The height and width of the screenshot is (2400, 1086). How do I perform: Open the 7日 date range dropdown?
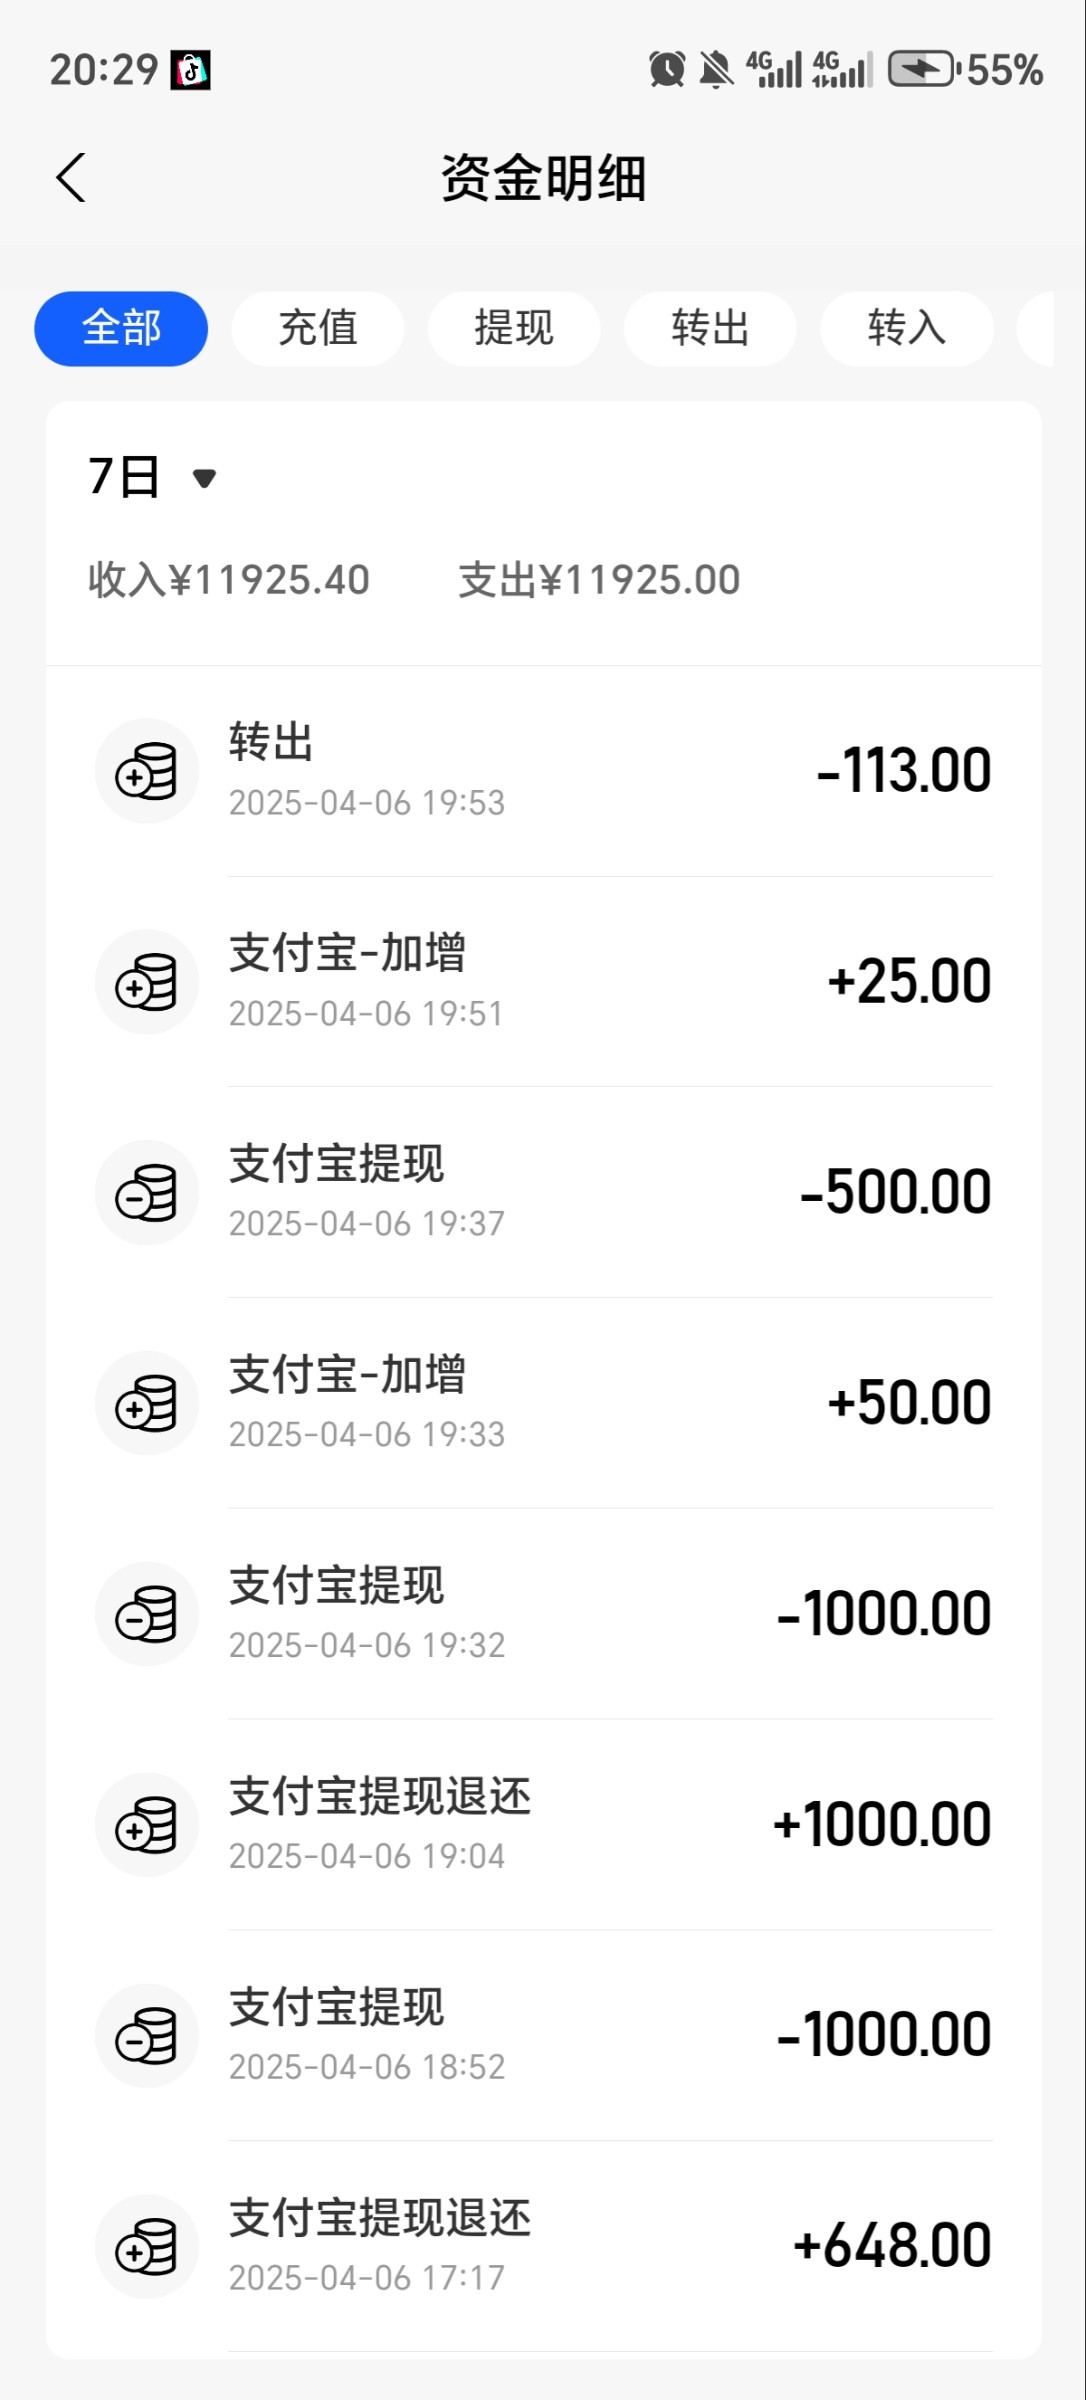pos(153,477)
